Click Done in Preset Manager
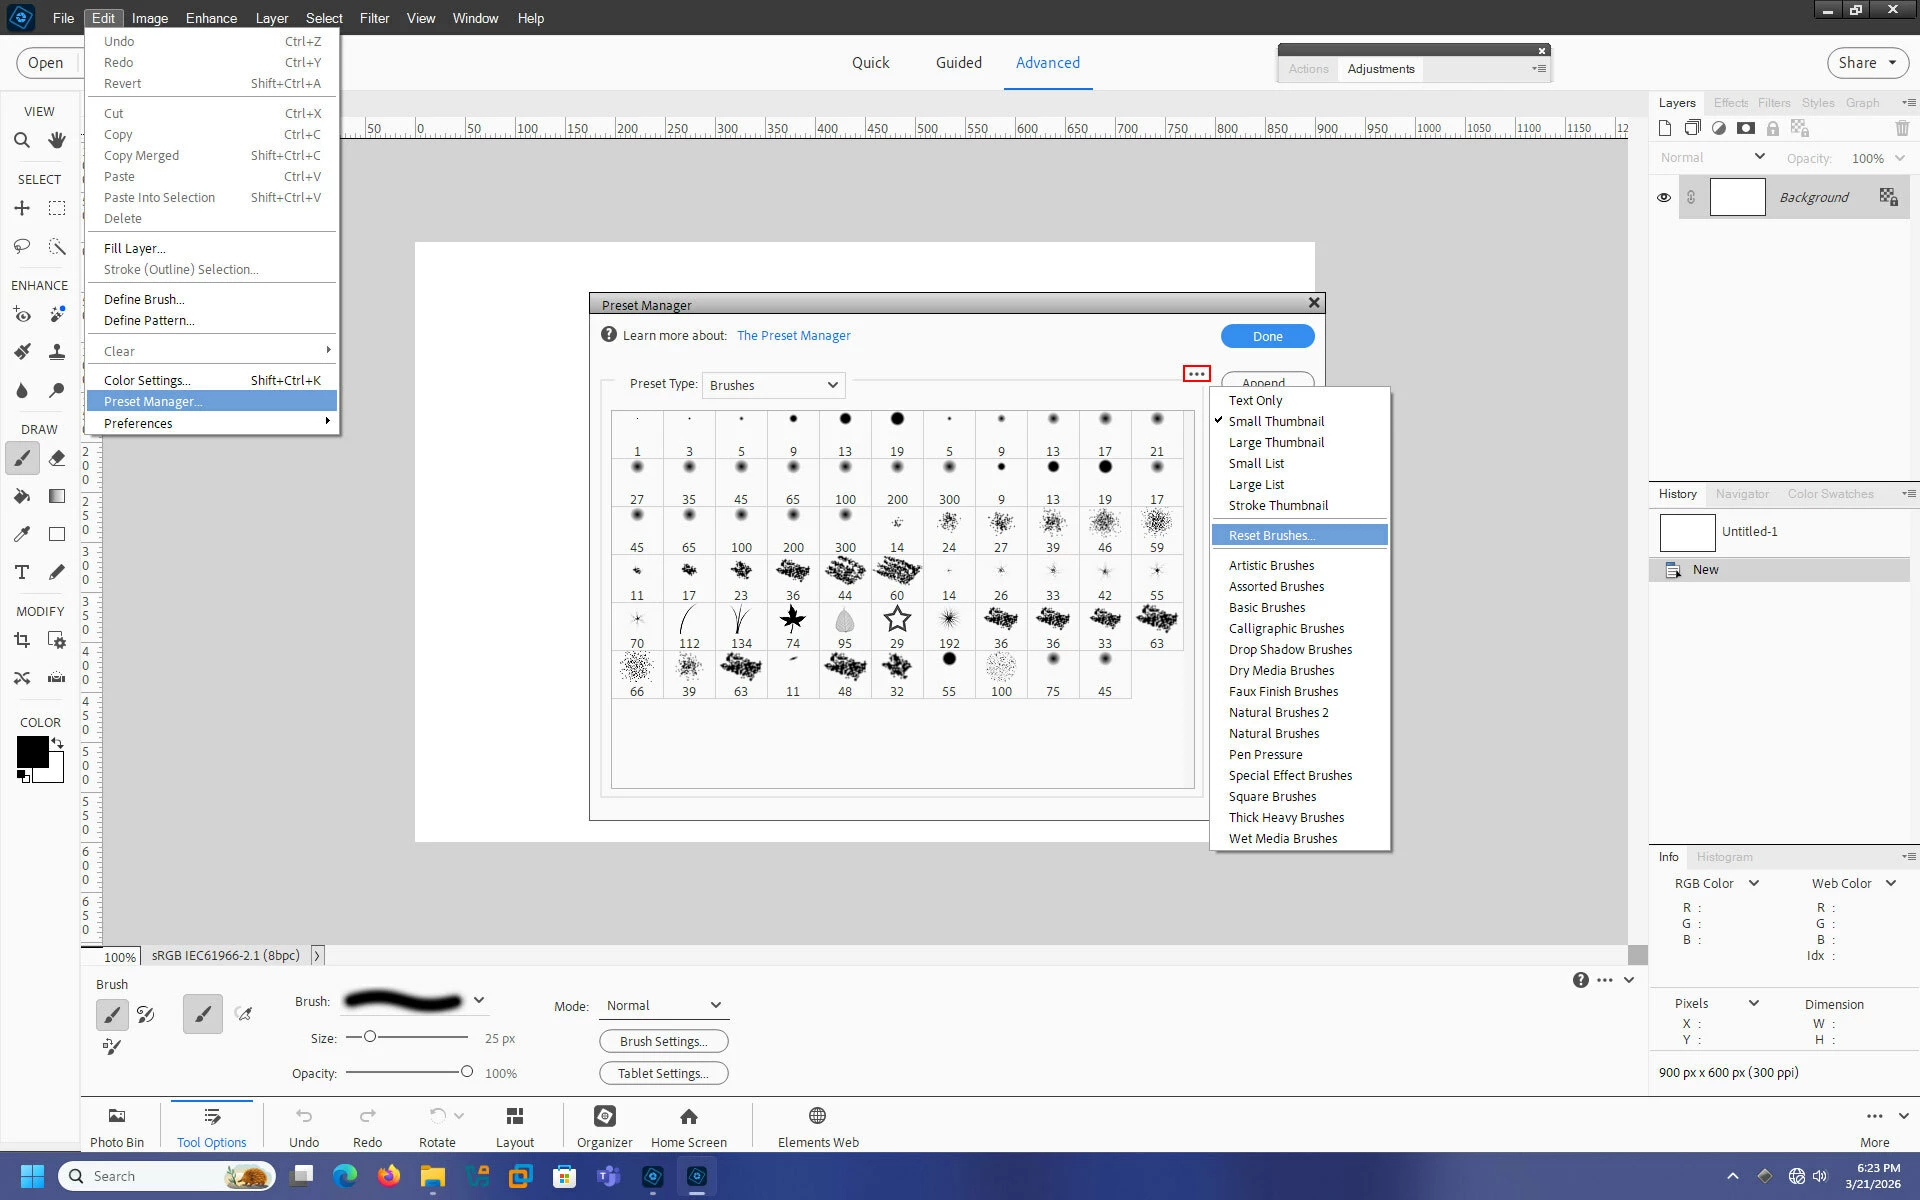The height and width of the screenshot is (1200, 1920). click(x=1267, y=336)
